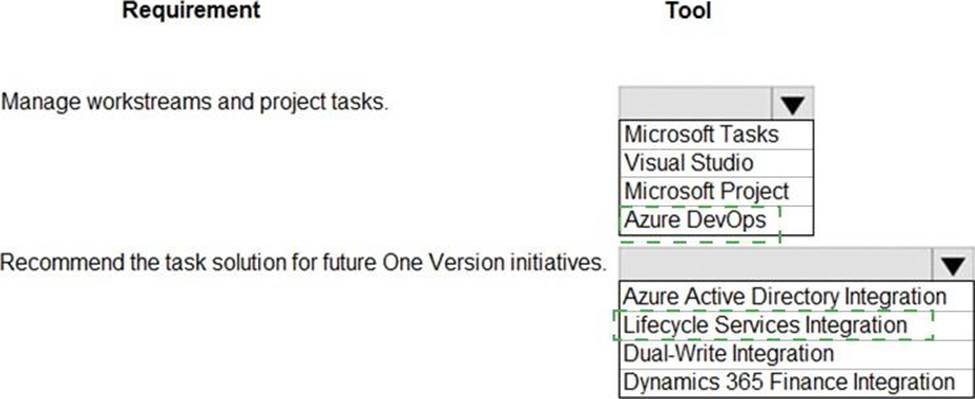
Task: Click the Manage workstreams and project tasks text
Action: point(195,102)
